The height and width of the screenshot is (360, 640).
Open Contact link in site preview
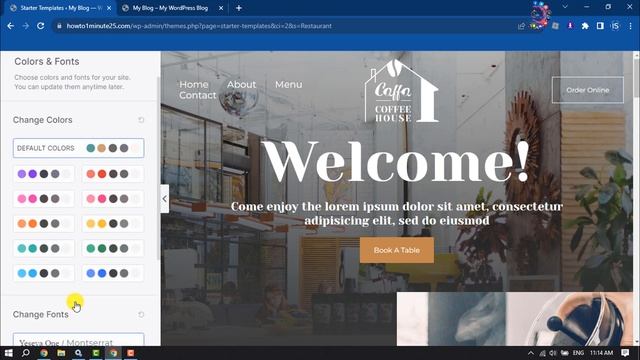coord(198,95)
